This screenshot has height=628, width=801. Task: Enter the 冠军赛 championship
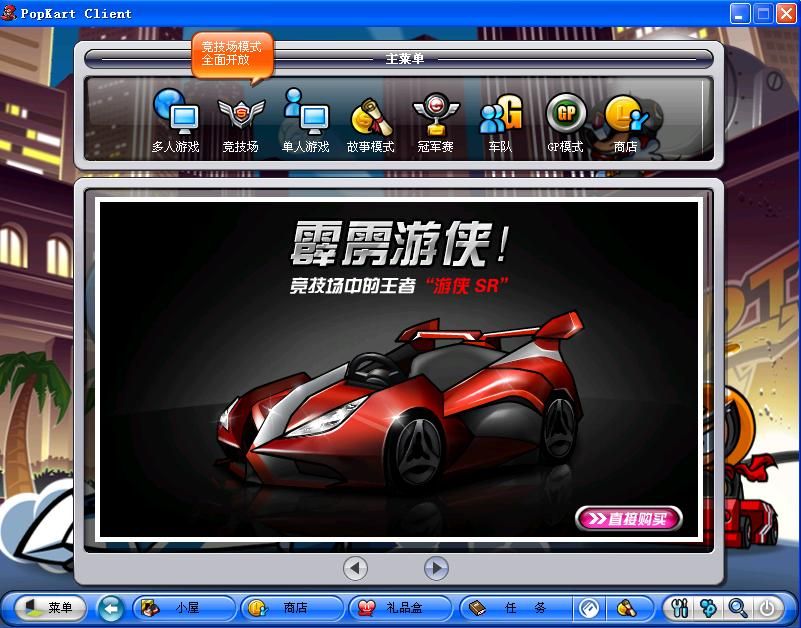(435, 121)
